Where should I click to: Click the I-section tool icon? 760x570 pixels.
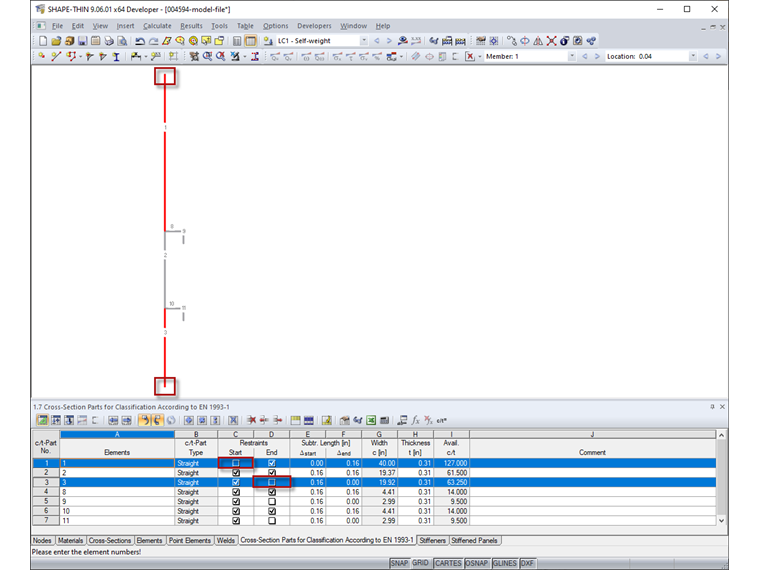pyautogui.click(x=116, y=57)
